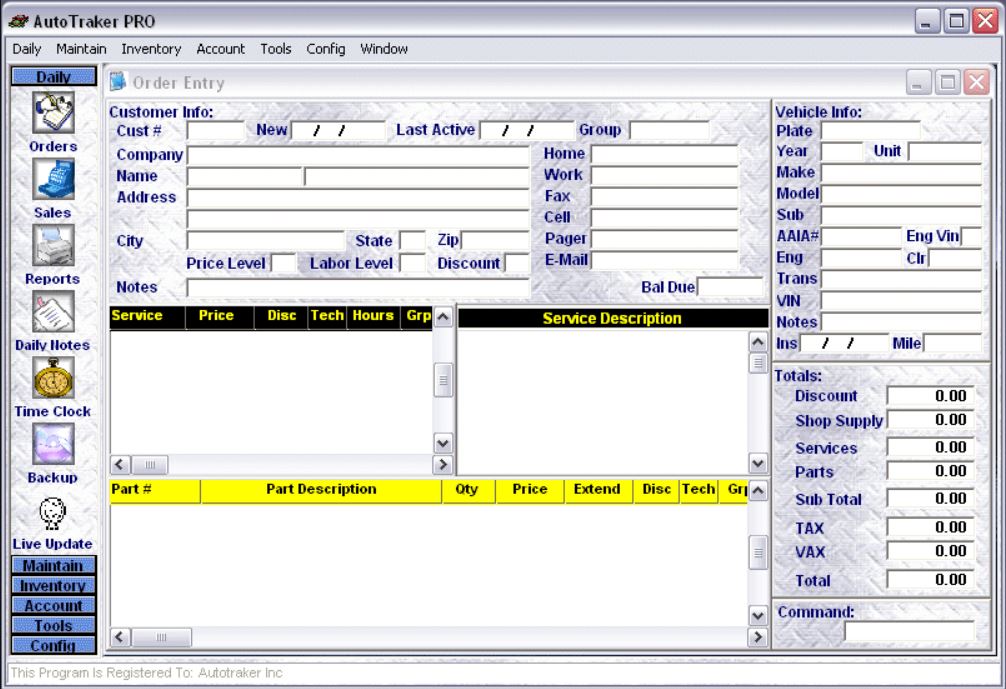Screen dimensions: 1006x689
Task: Open the Daily menu
Action: pyautogui.click(x=27, y=48)
